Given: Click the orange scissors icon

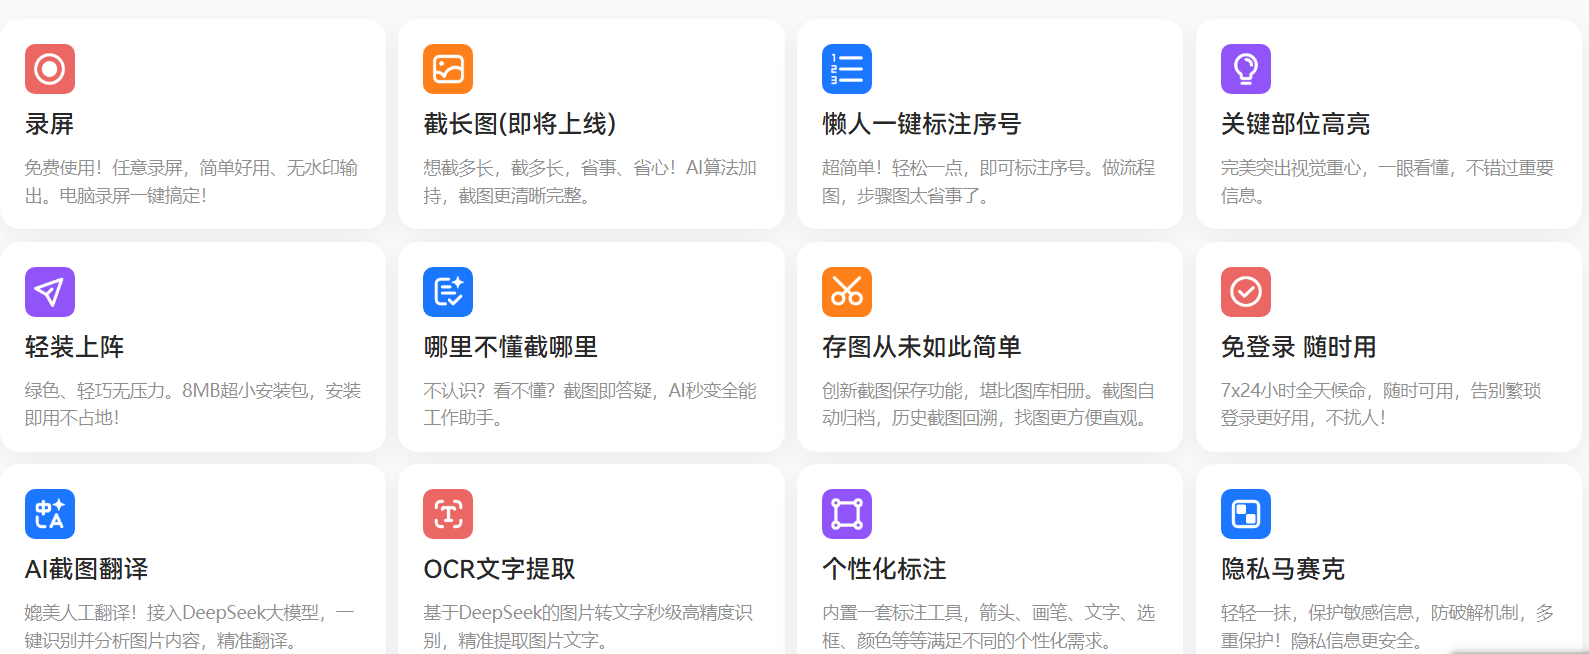Looking at the screenshot, I should click(846, 292).
